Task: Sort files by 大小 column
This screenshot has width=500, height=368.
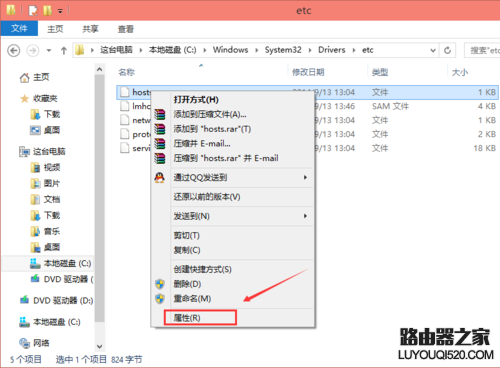Action: pos(460,72)
